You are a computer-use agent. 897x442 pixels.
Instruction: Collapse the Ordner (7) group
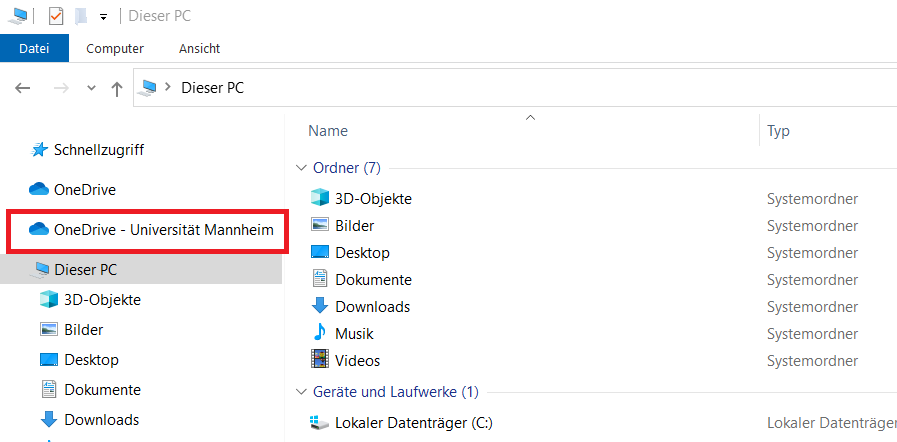(301, 168)
